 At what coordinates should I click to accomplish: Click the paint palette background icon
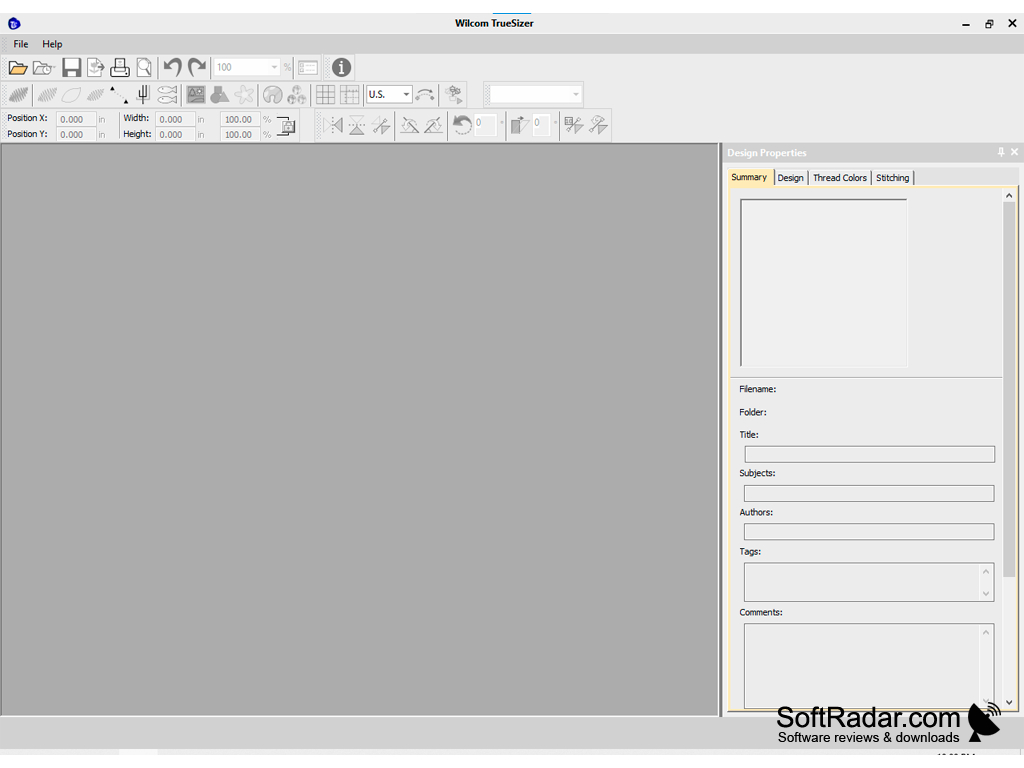272,95
